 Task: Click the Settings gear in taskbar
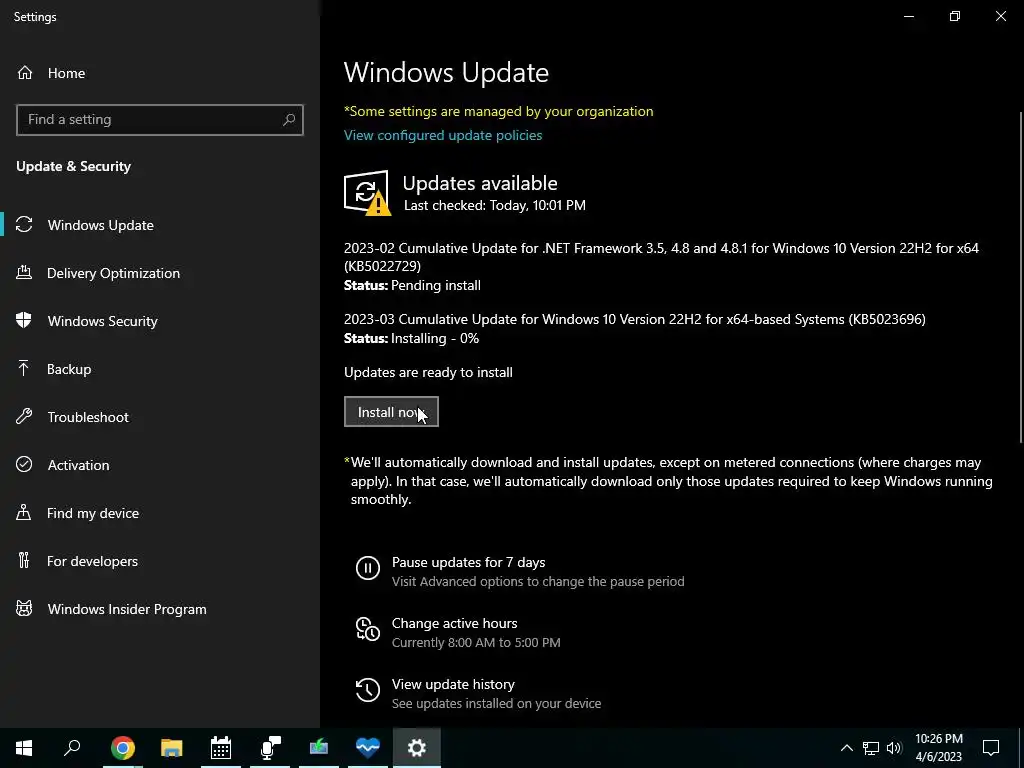pos(417,748)
